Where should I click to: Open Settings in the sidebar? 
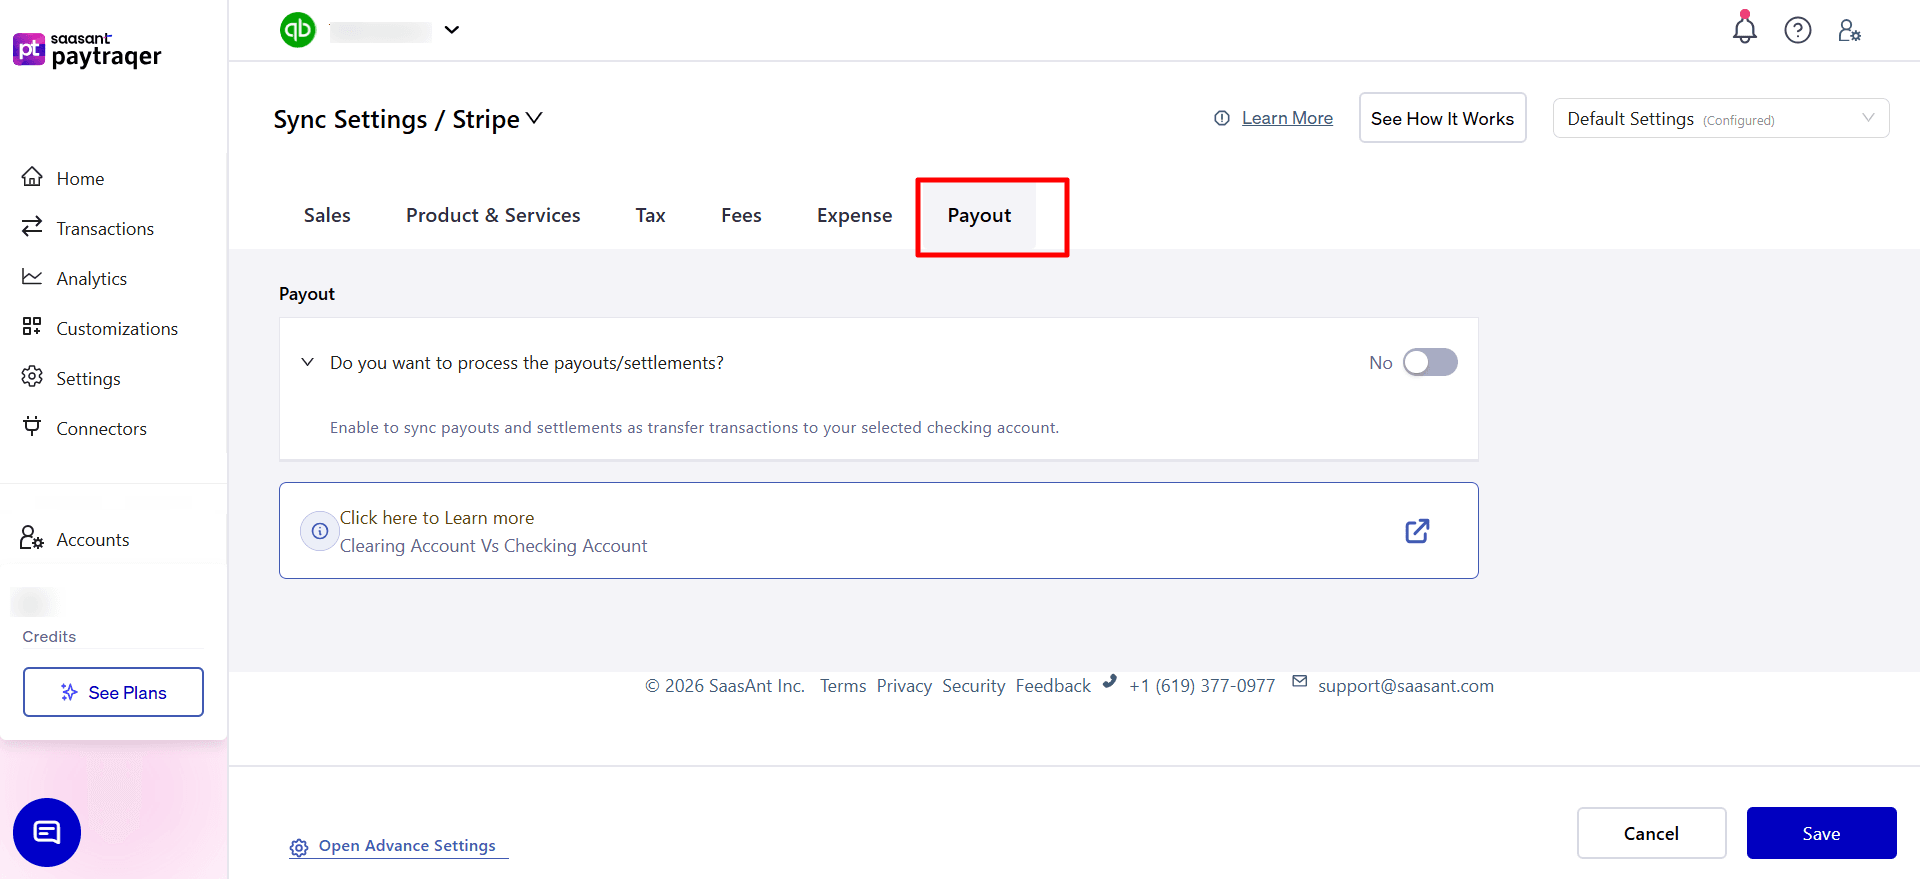[88, 378]
